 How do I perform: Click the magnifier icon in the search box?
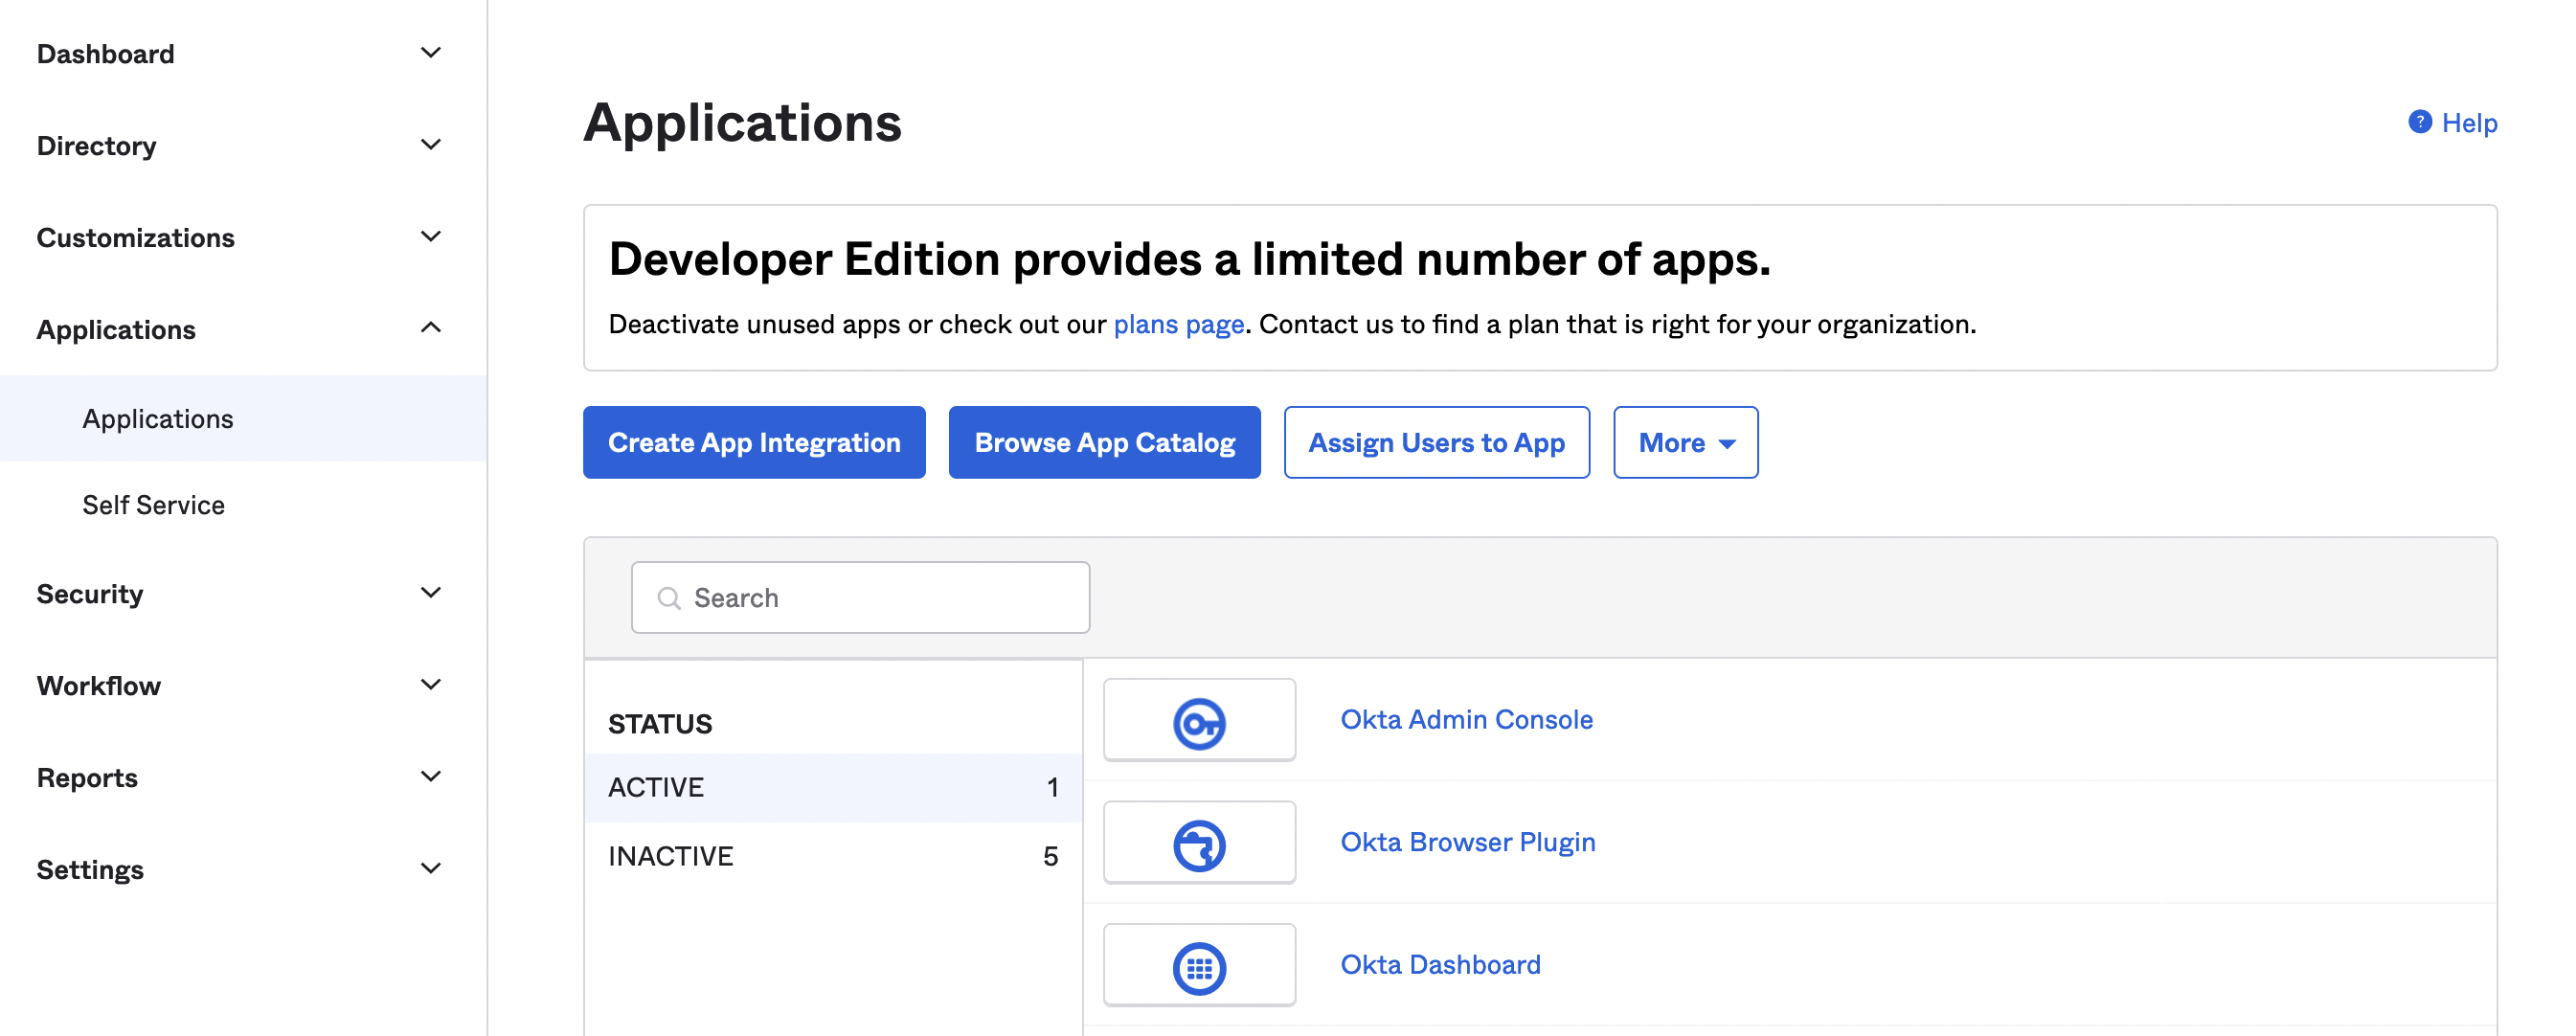pos(668,598)
